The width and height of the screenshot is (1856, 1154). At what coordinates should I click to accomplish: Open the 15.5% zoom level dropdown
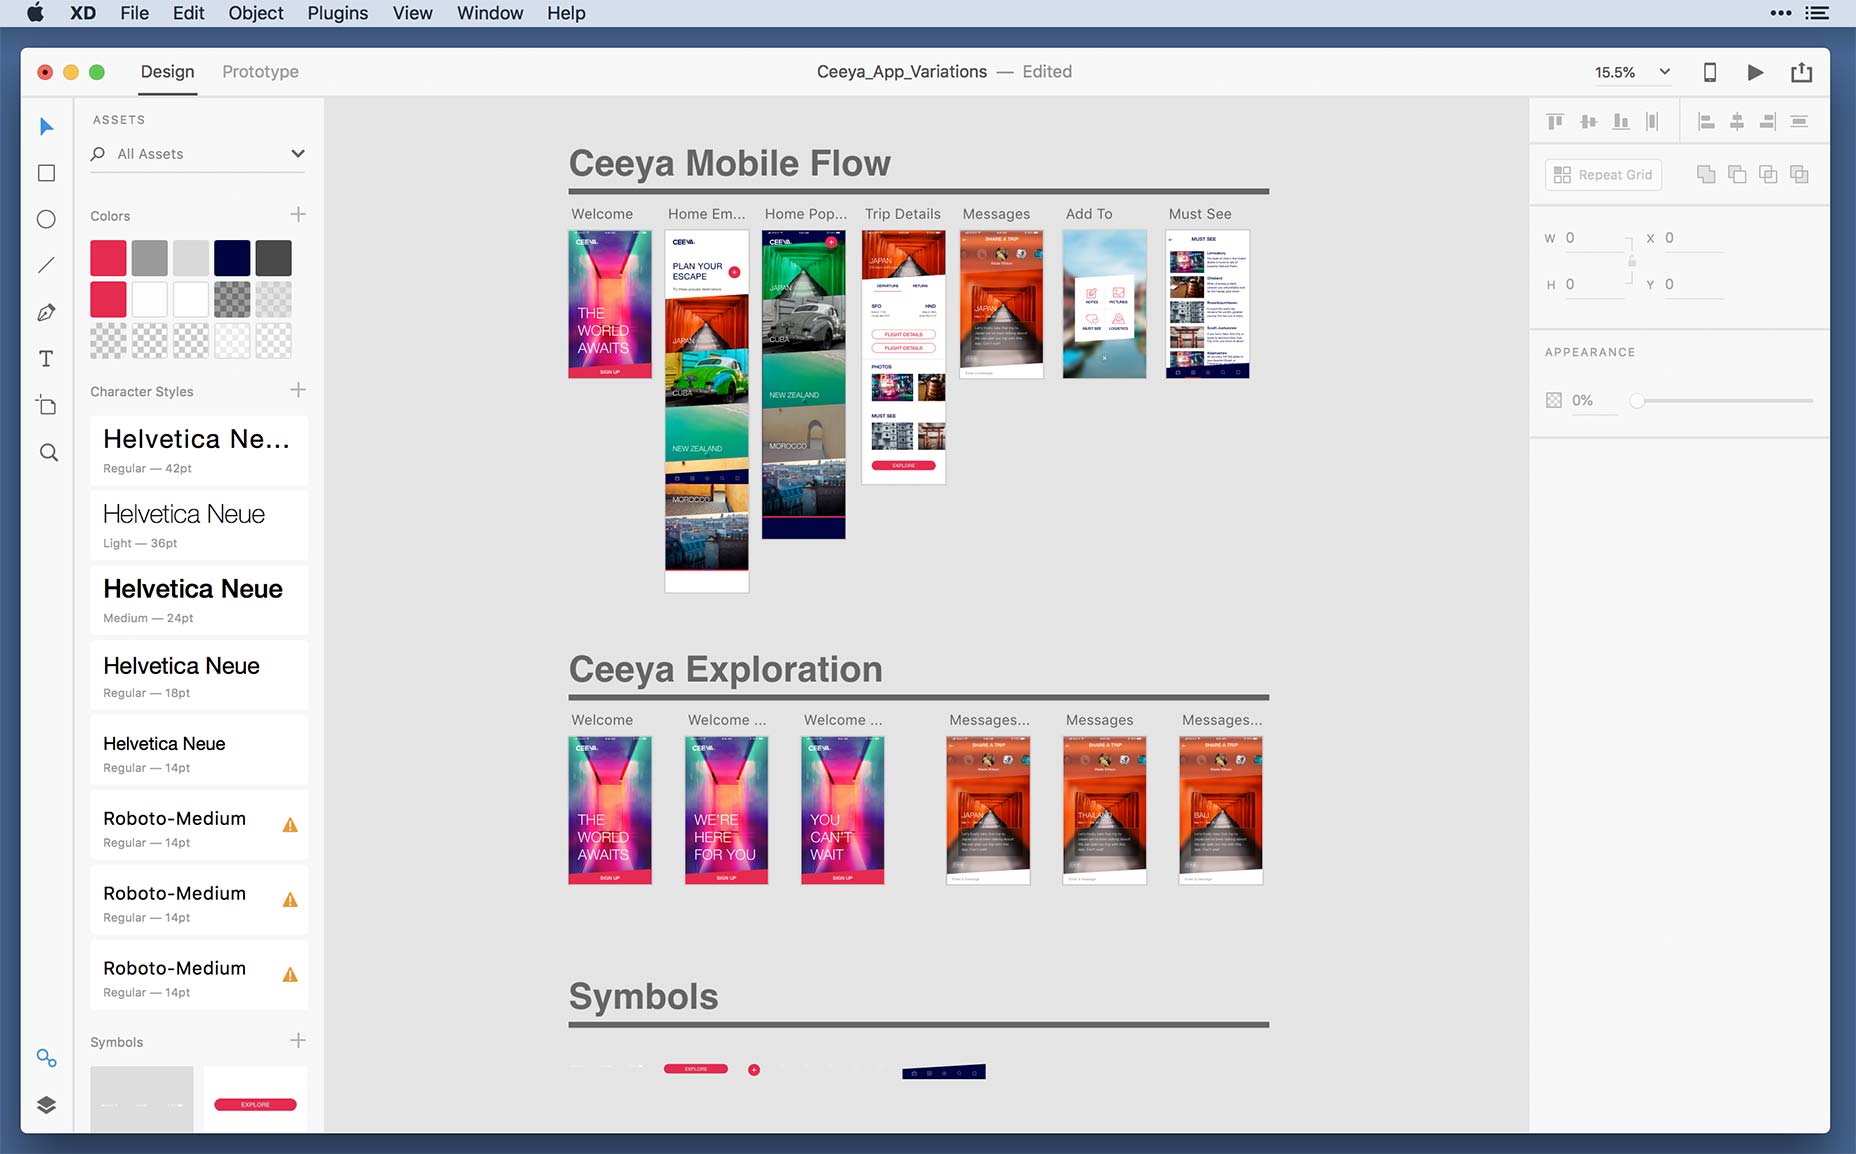pyautogui.click(x=1632, y=72)
